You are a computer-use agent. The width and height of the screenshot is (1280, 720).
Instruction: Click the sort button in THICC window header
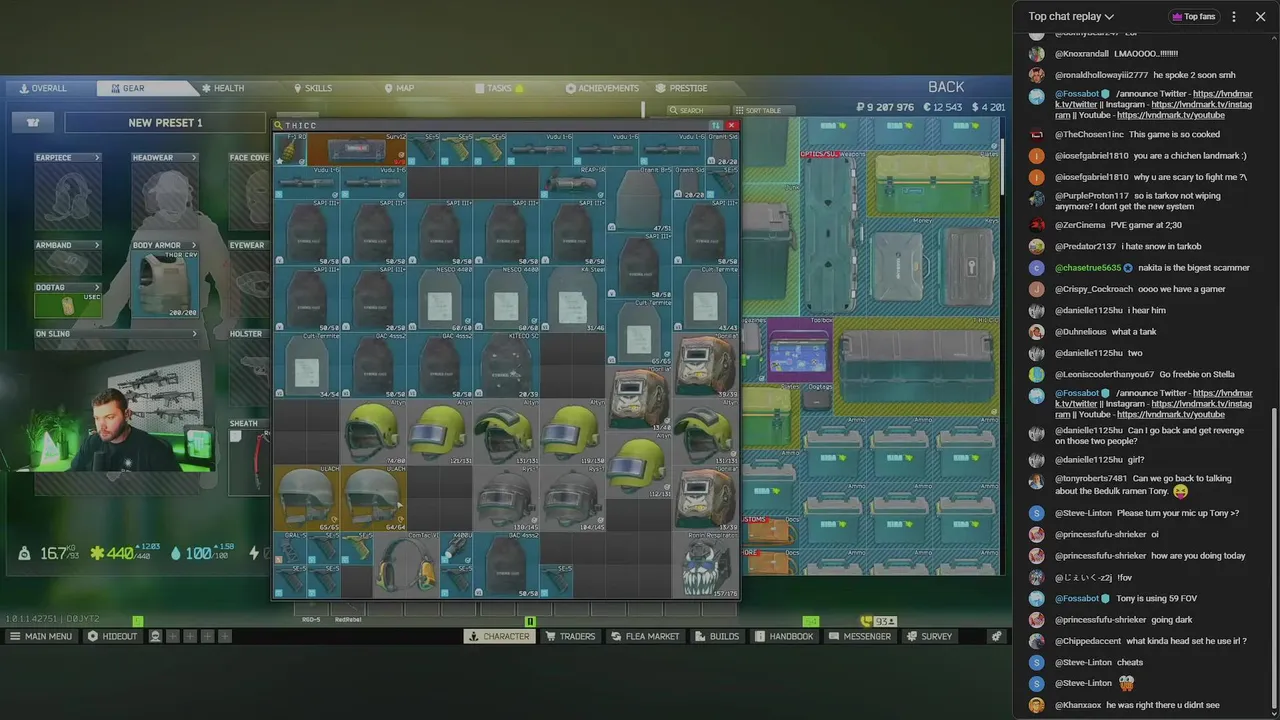point(715,126)
